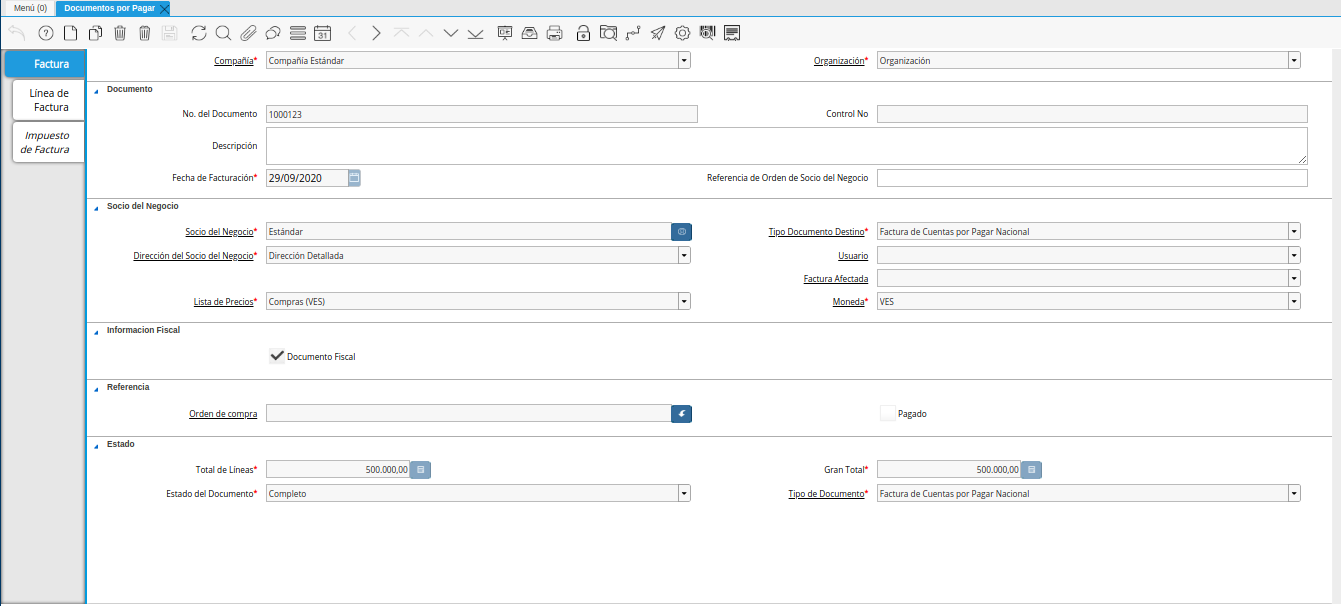
Task: Uncheck the Documento Fiscal checkbox
Action: (x=277, y=356)
